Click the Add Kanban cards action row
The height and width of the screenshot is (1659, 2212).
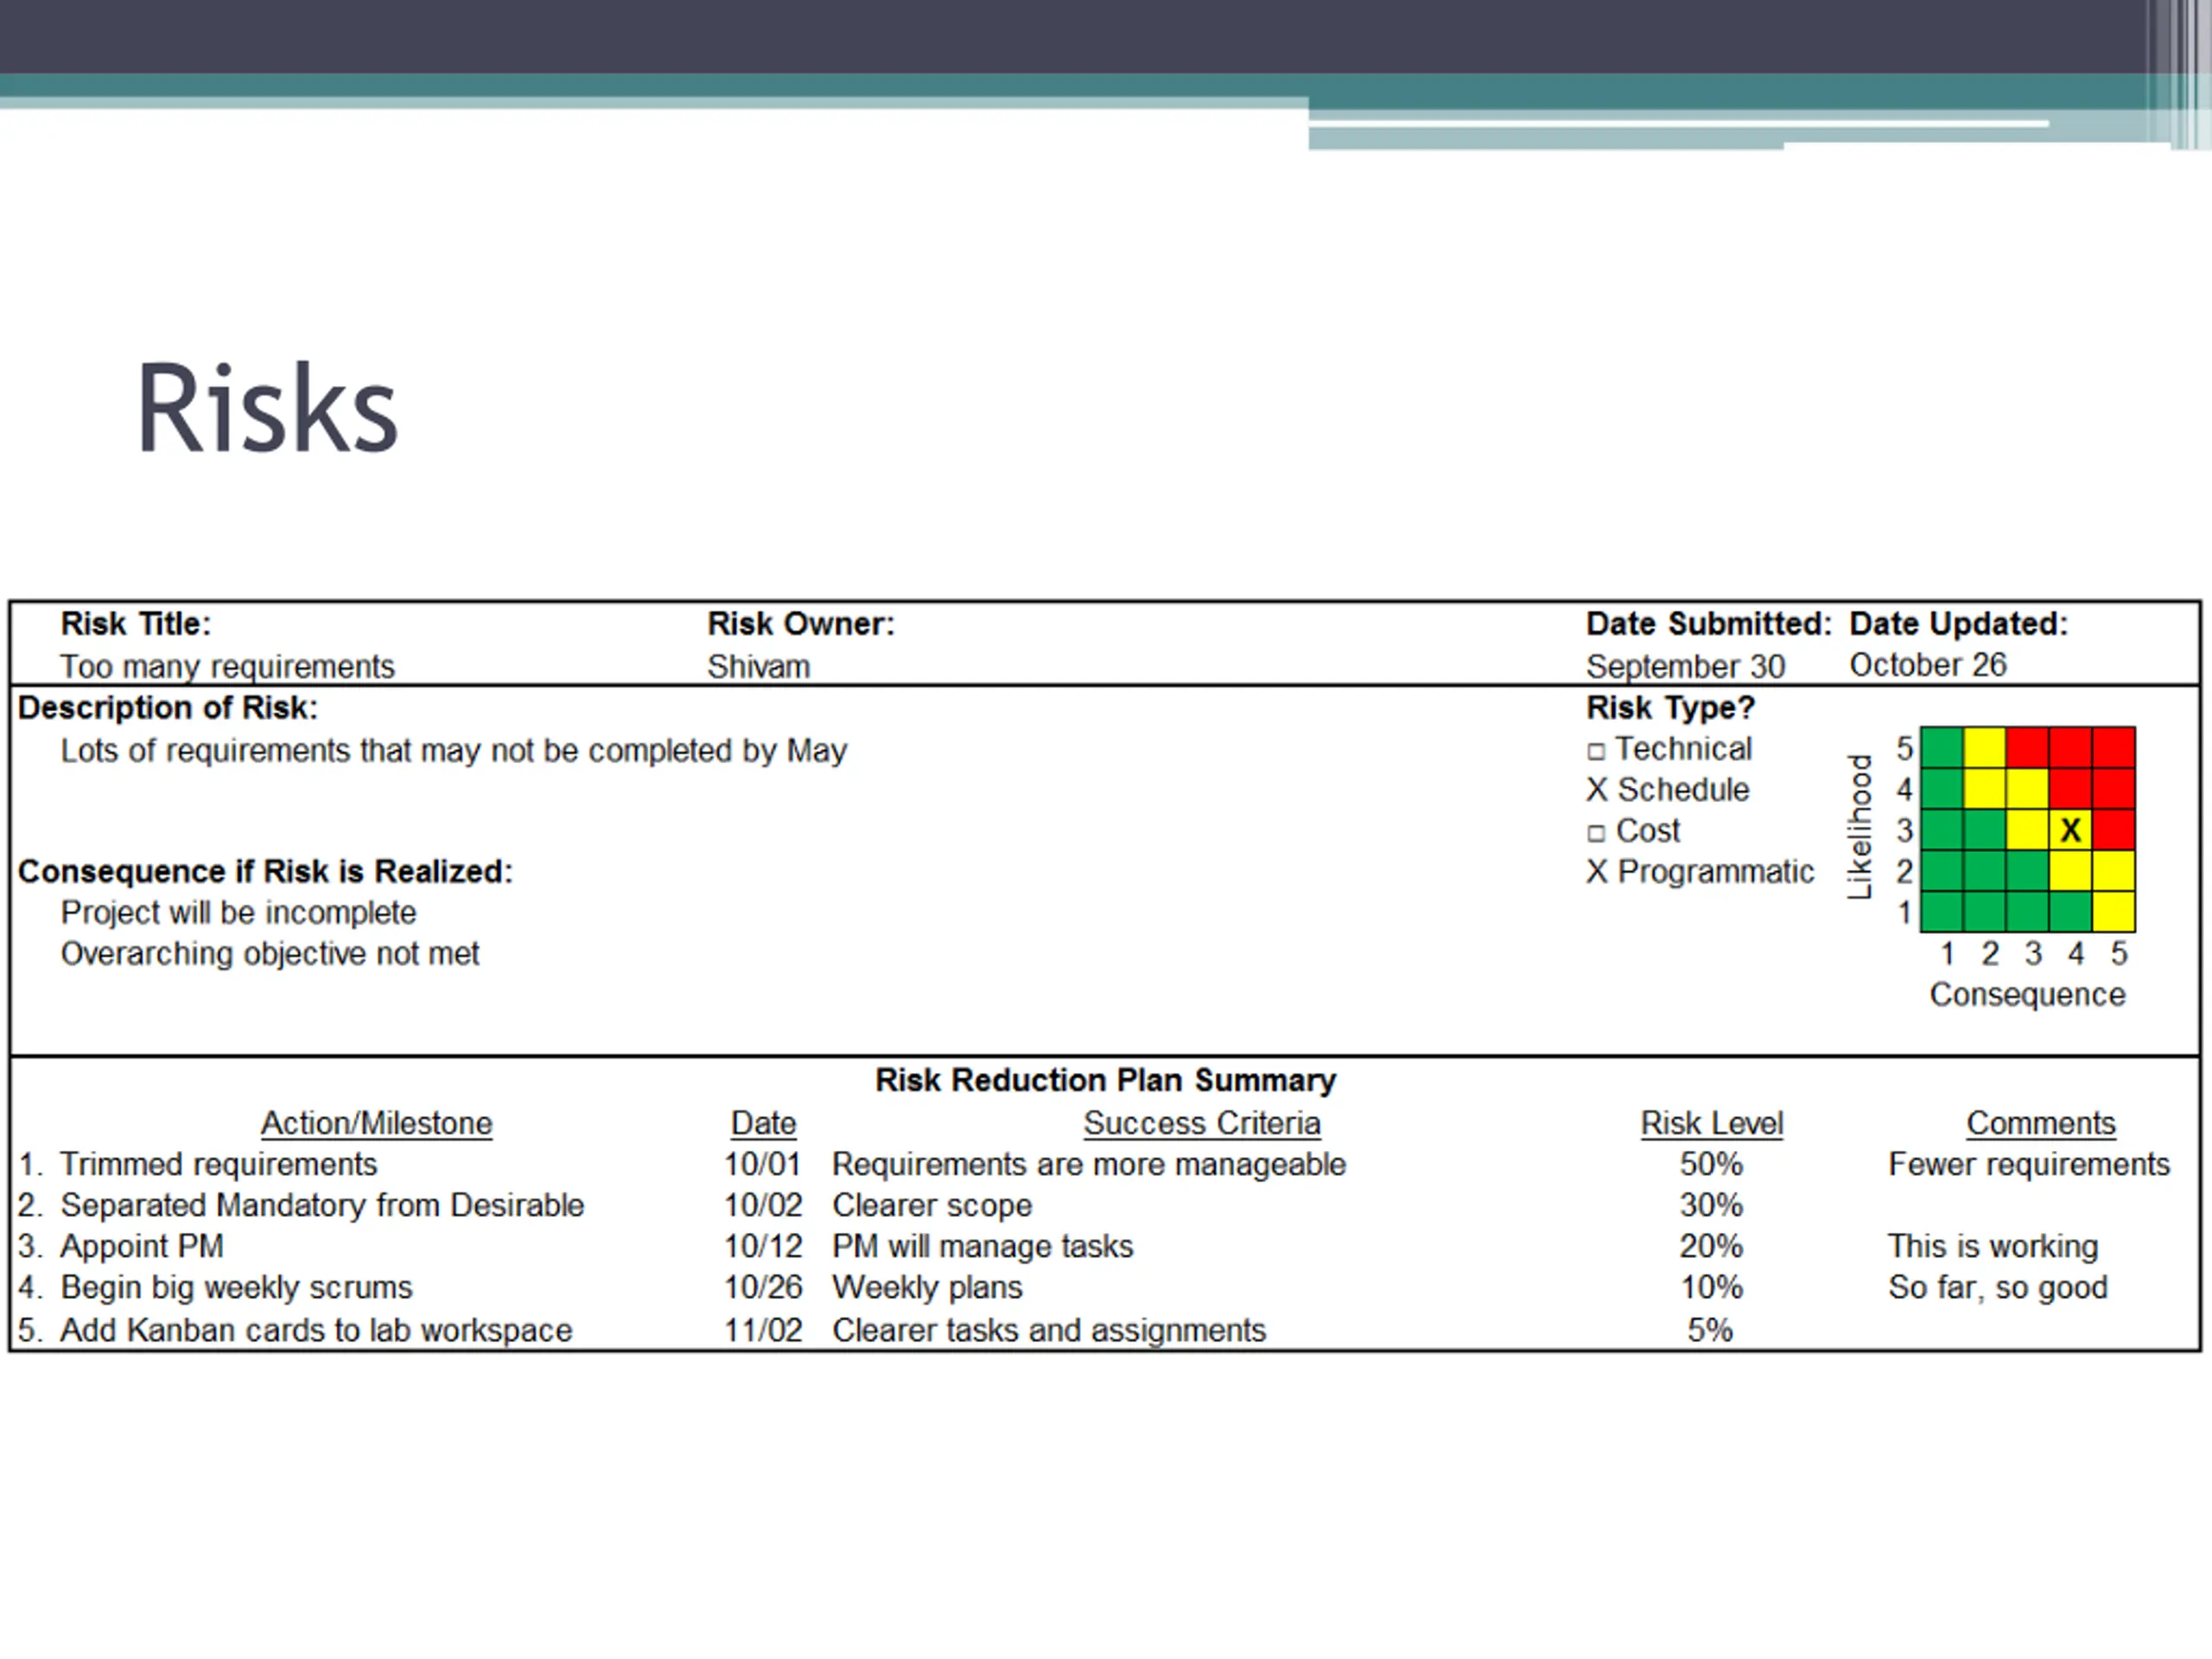tap(1105, 1330)
